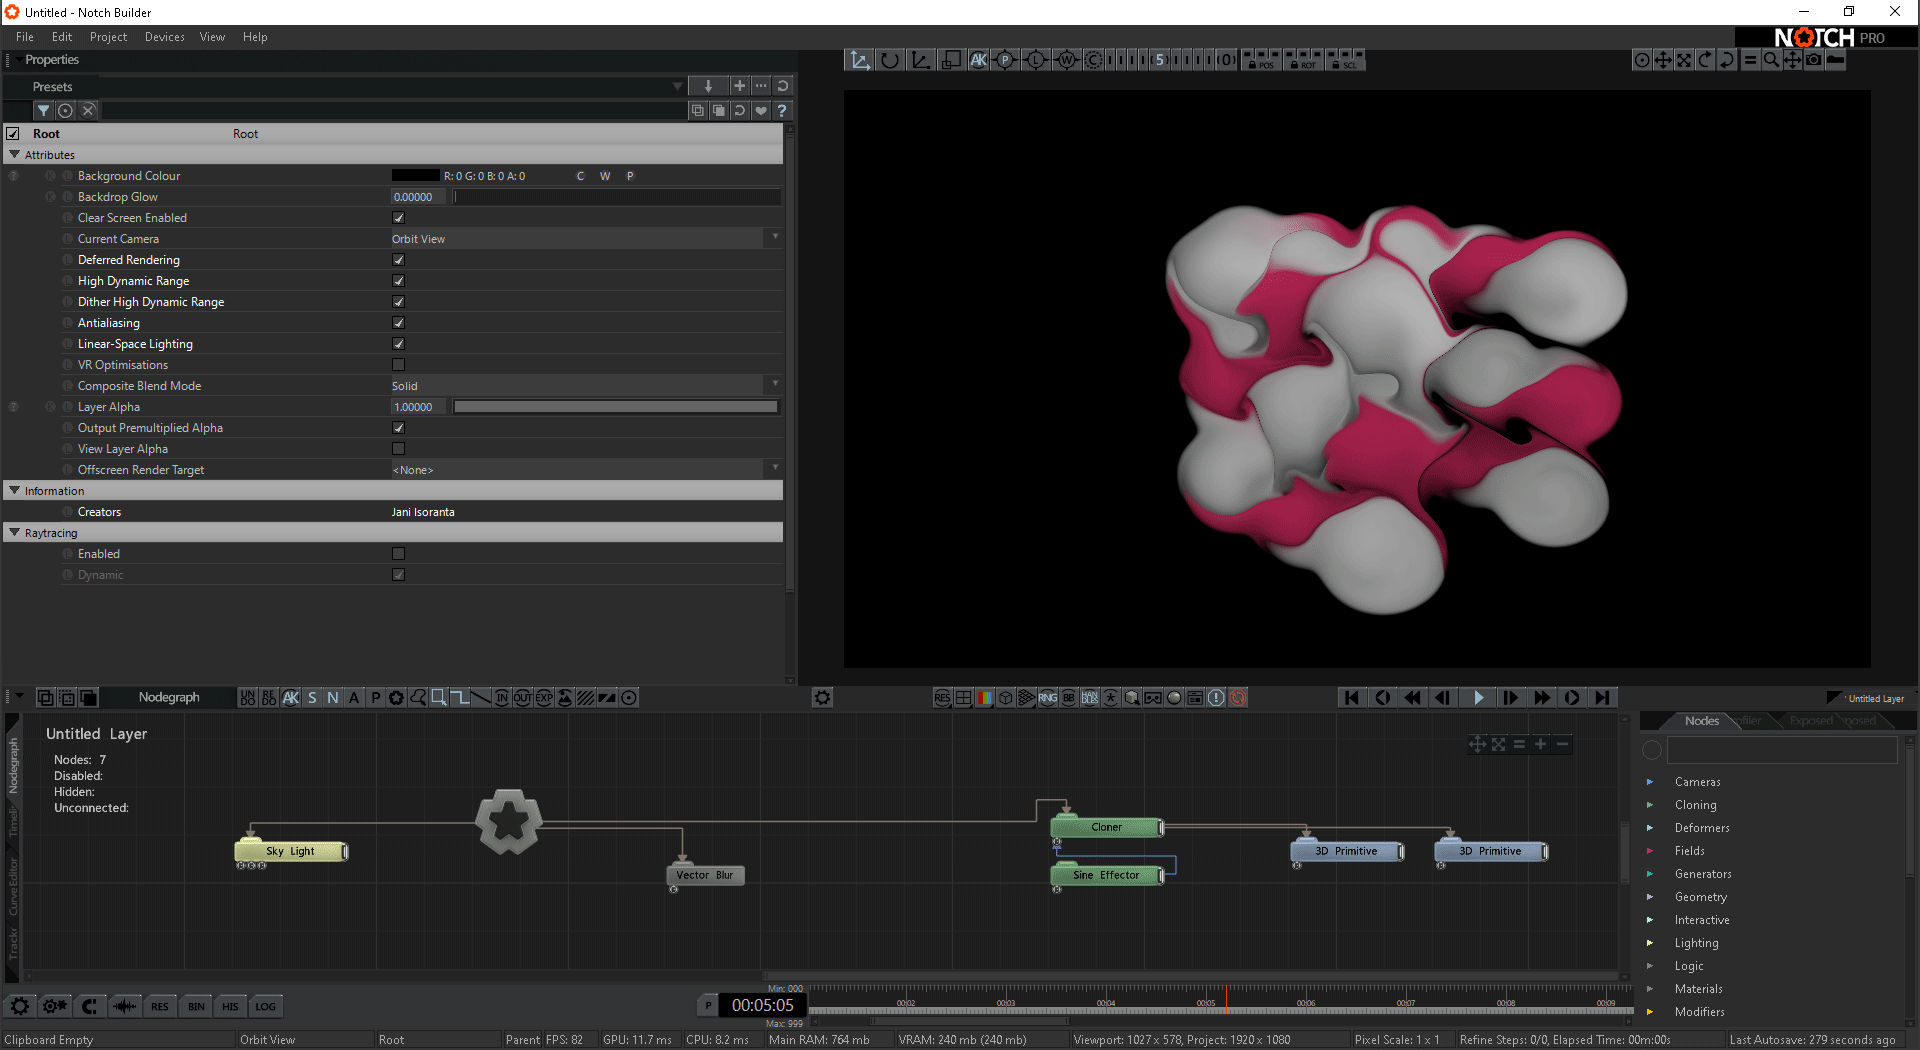Collapse the Information section in Properties

[x=14, y=490]
